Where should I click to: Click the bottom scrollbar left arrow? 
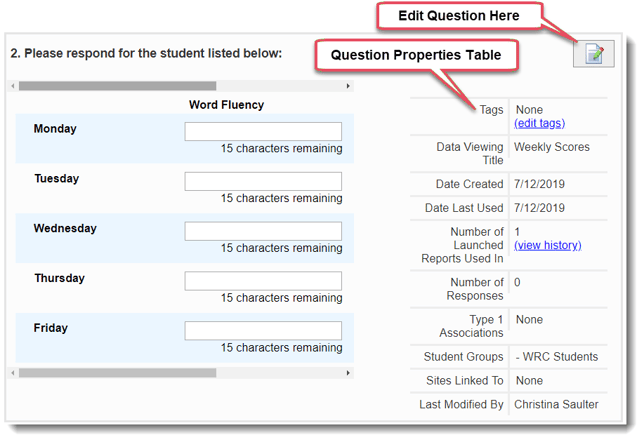(14, 373)
